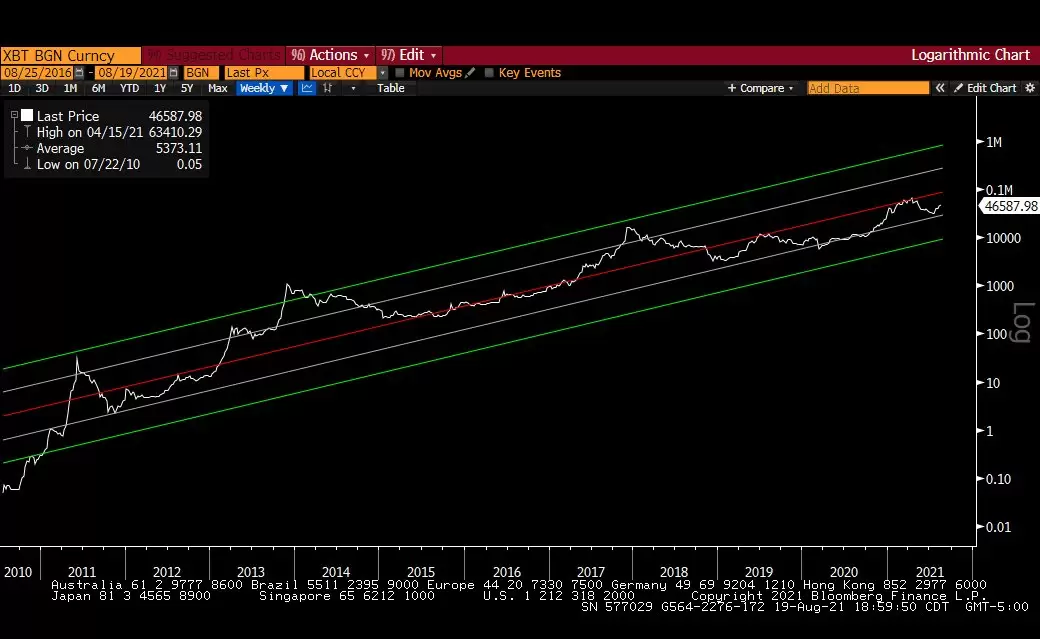Toggle the Key Events checkbox

coord(489,73)
